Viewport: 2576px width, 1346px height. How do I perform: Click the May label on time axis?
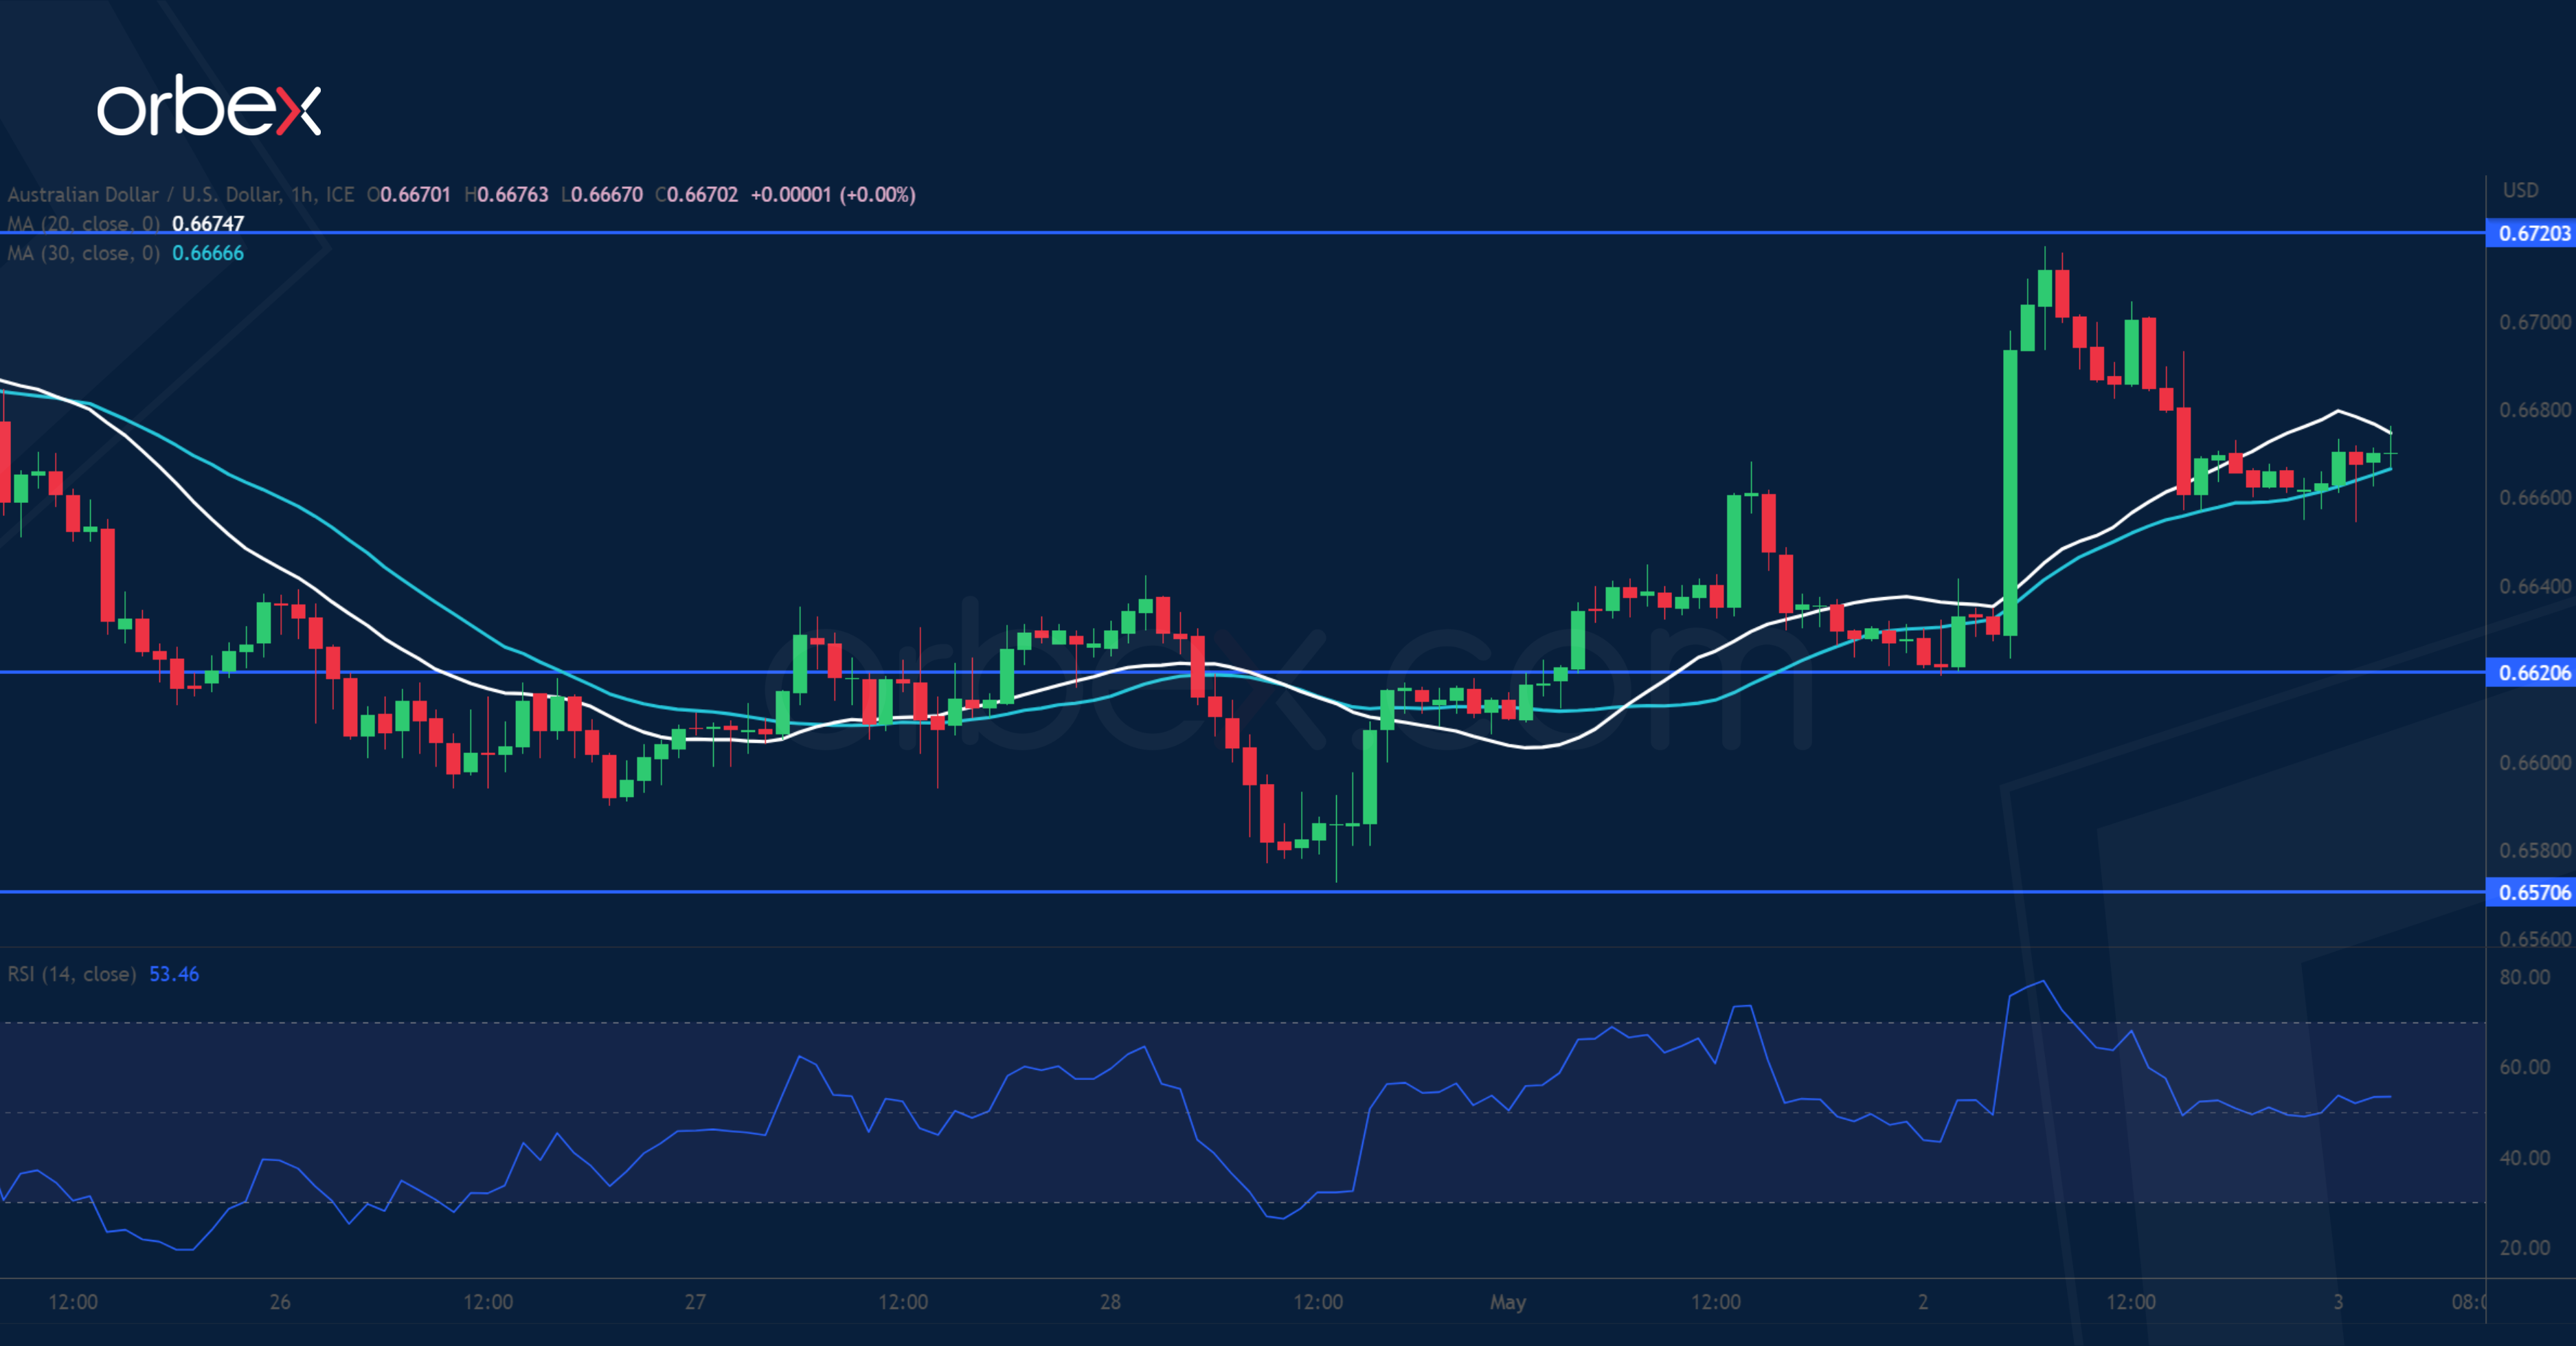1508,1302
